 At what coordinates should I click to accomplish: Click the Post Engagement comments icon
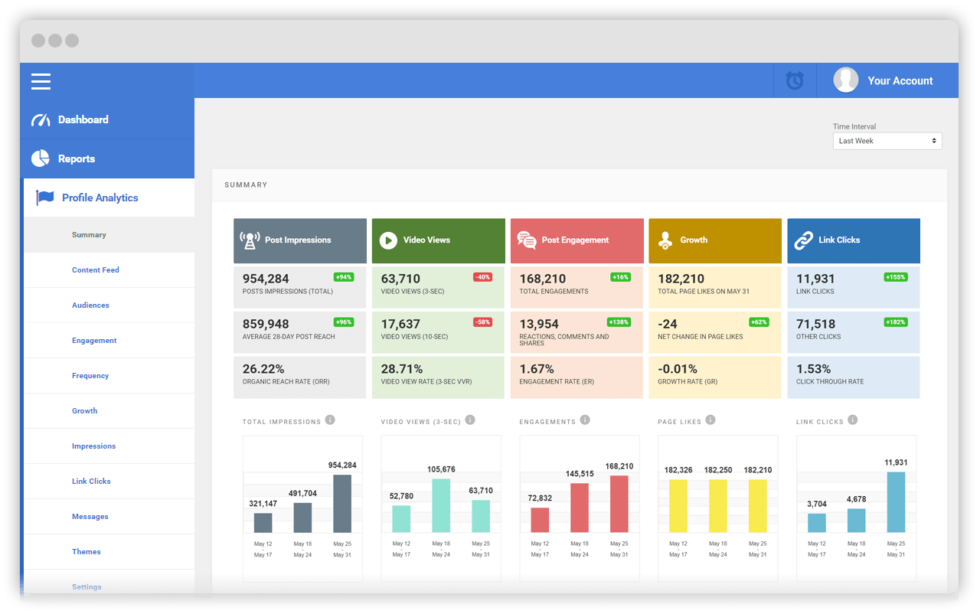pyautogui.click(x=528, y=240)
